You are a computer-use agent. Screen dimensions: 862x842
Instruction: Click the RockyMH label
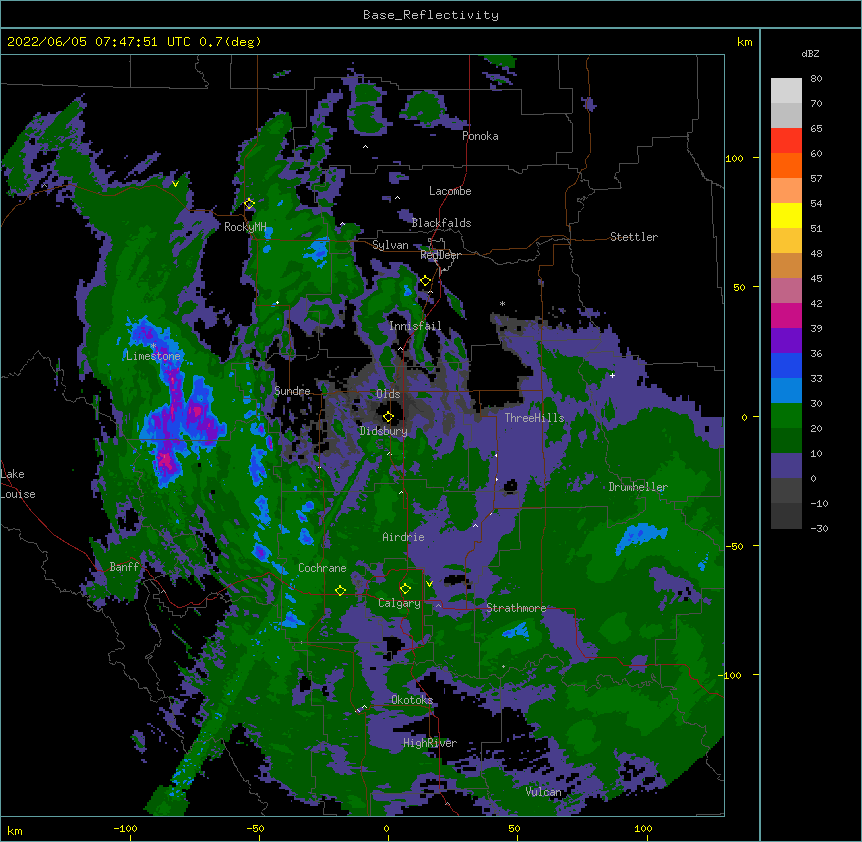coord(245,227)
